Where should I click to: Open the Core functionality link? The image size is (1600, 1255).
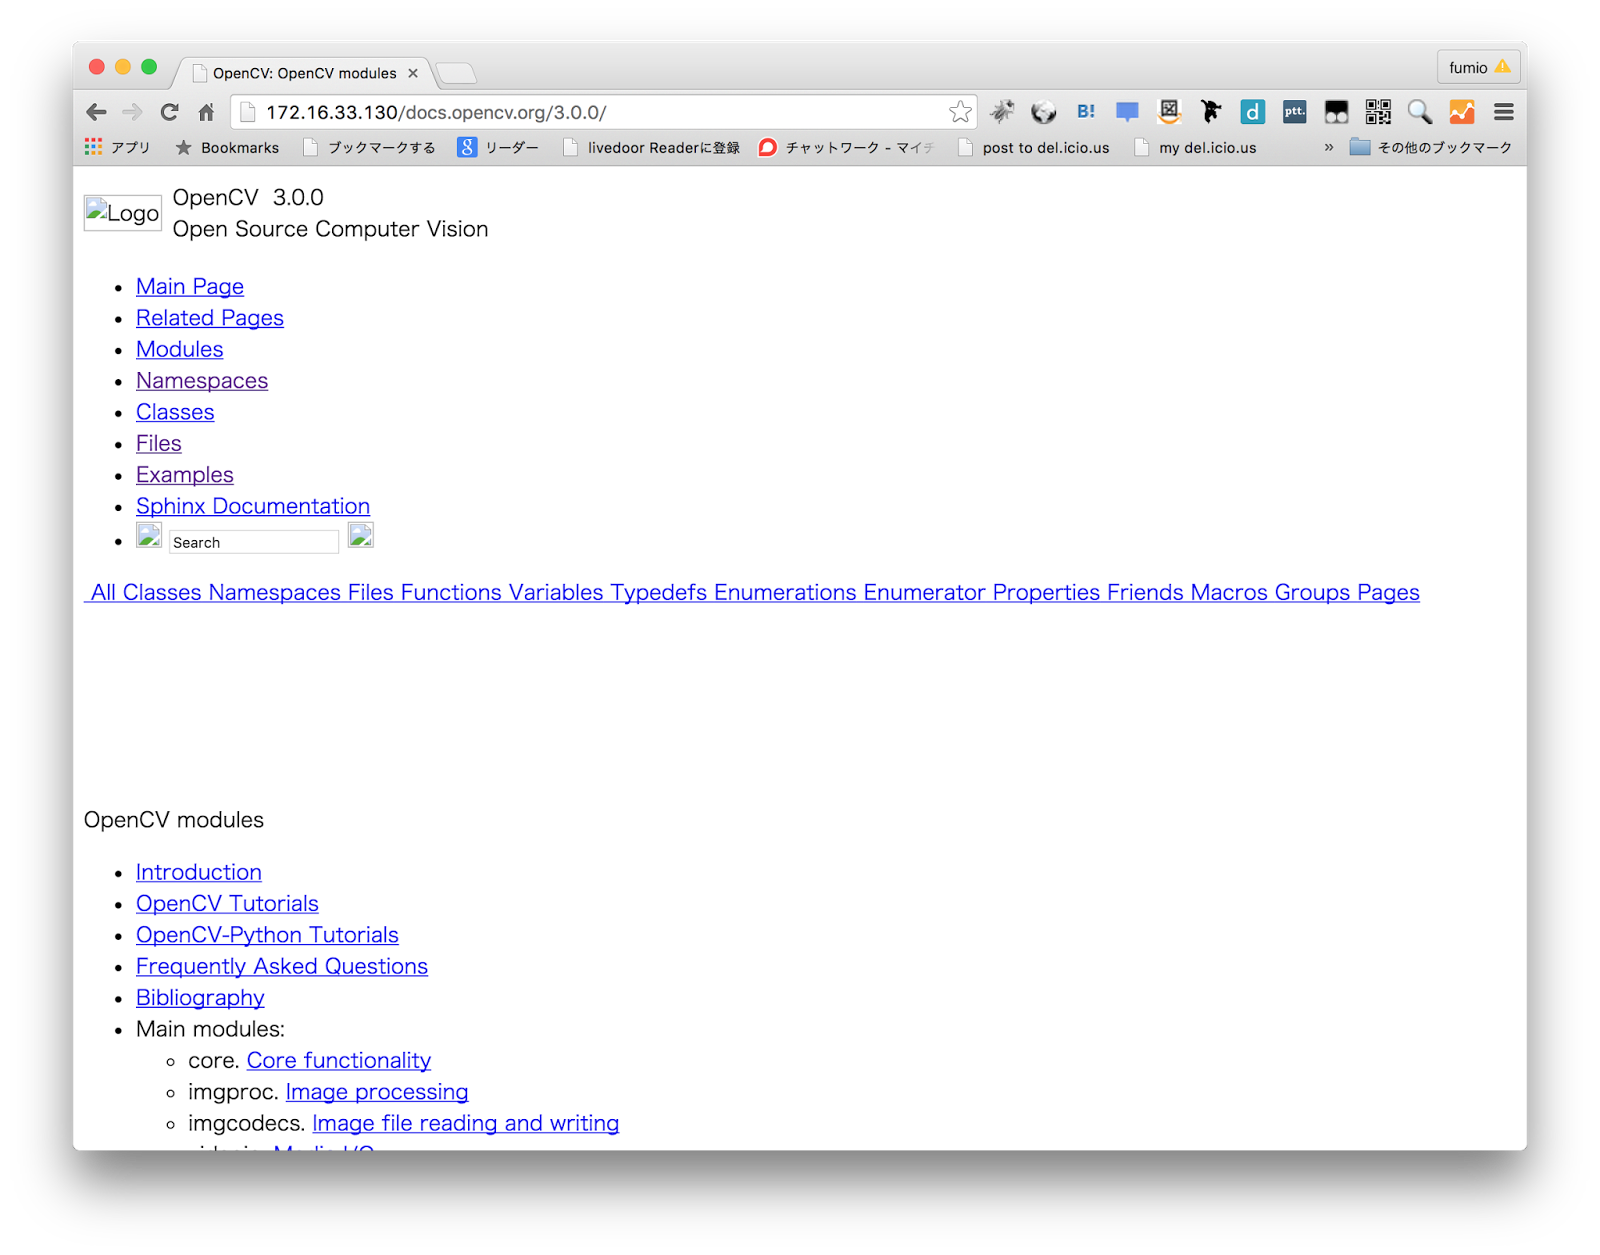point(339,1060)
